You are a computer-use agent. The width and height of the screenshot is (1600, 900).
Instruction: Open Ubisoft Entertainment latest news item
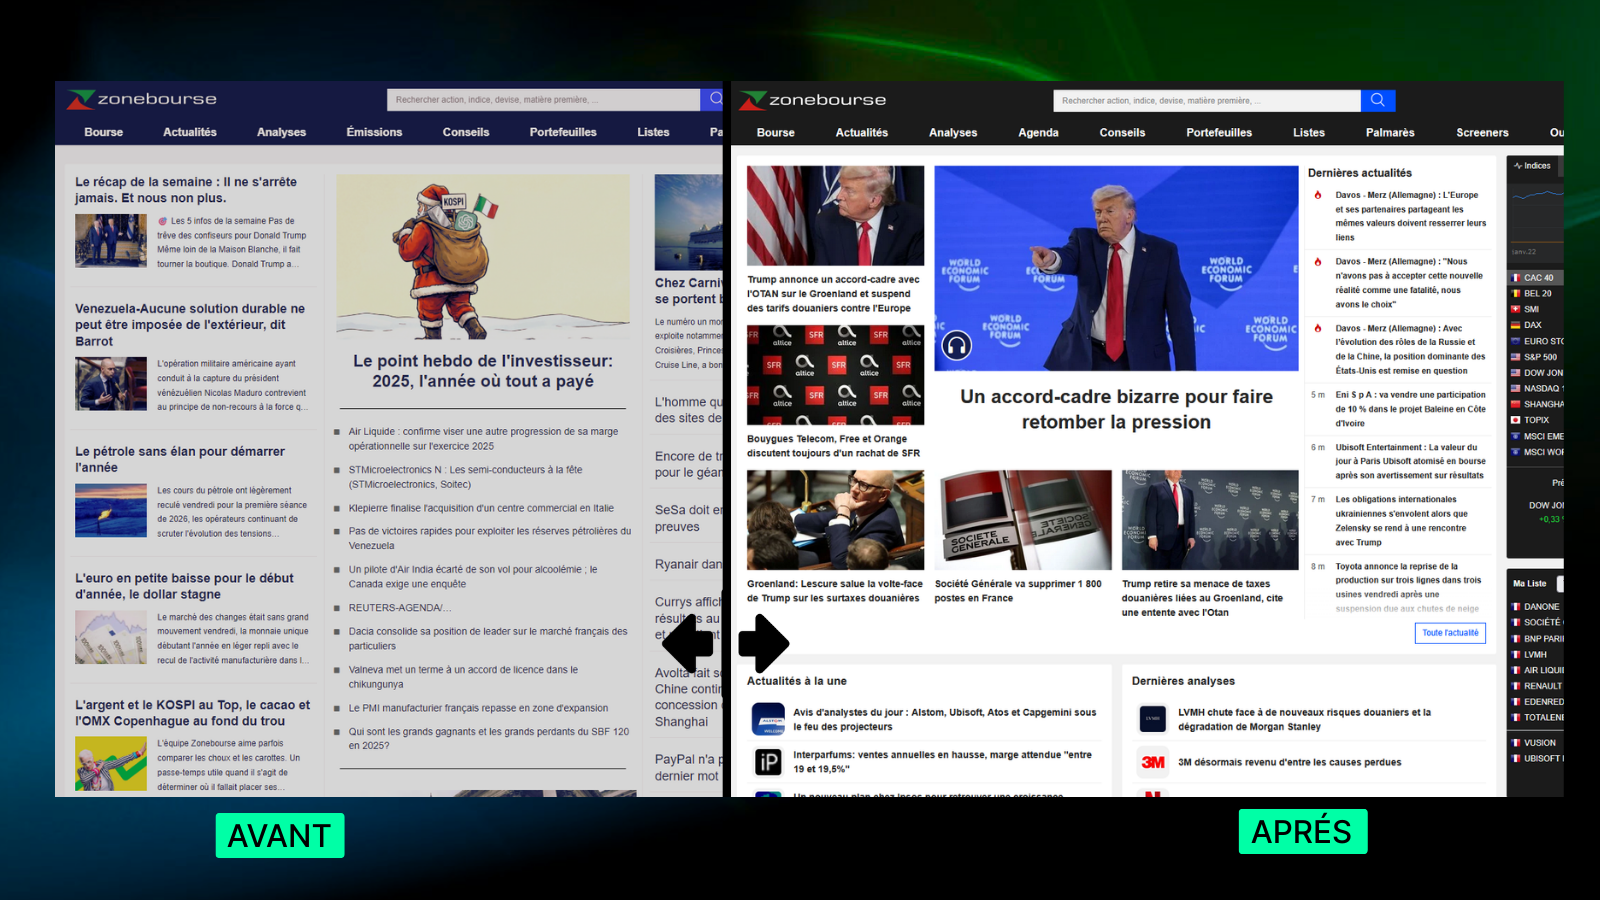1410,461
